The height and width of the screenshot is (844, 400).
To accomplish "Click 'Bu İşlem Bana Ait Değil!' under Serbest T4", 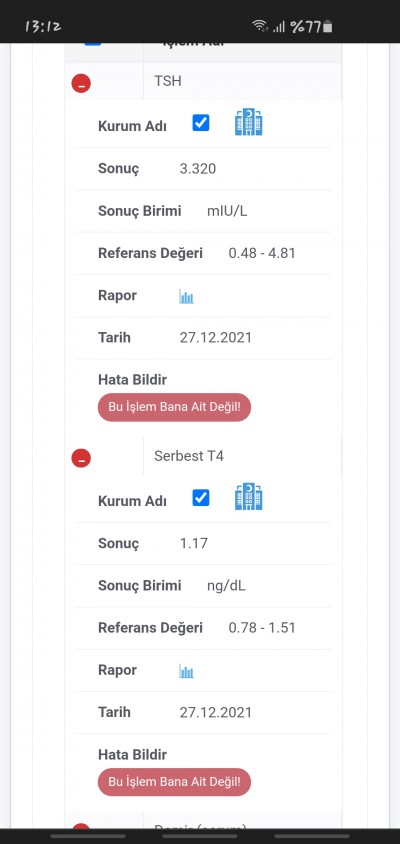I will (174, 782).
